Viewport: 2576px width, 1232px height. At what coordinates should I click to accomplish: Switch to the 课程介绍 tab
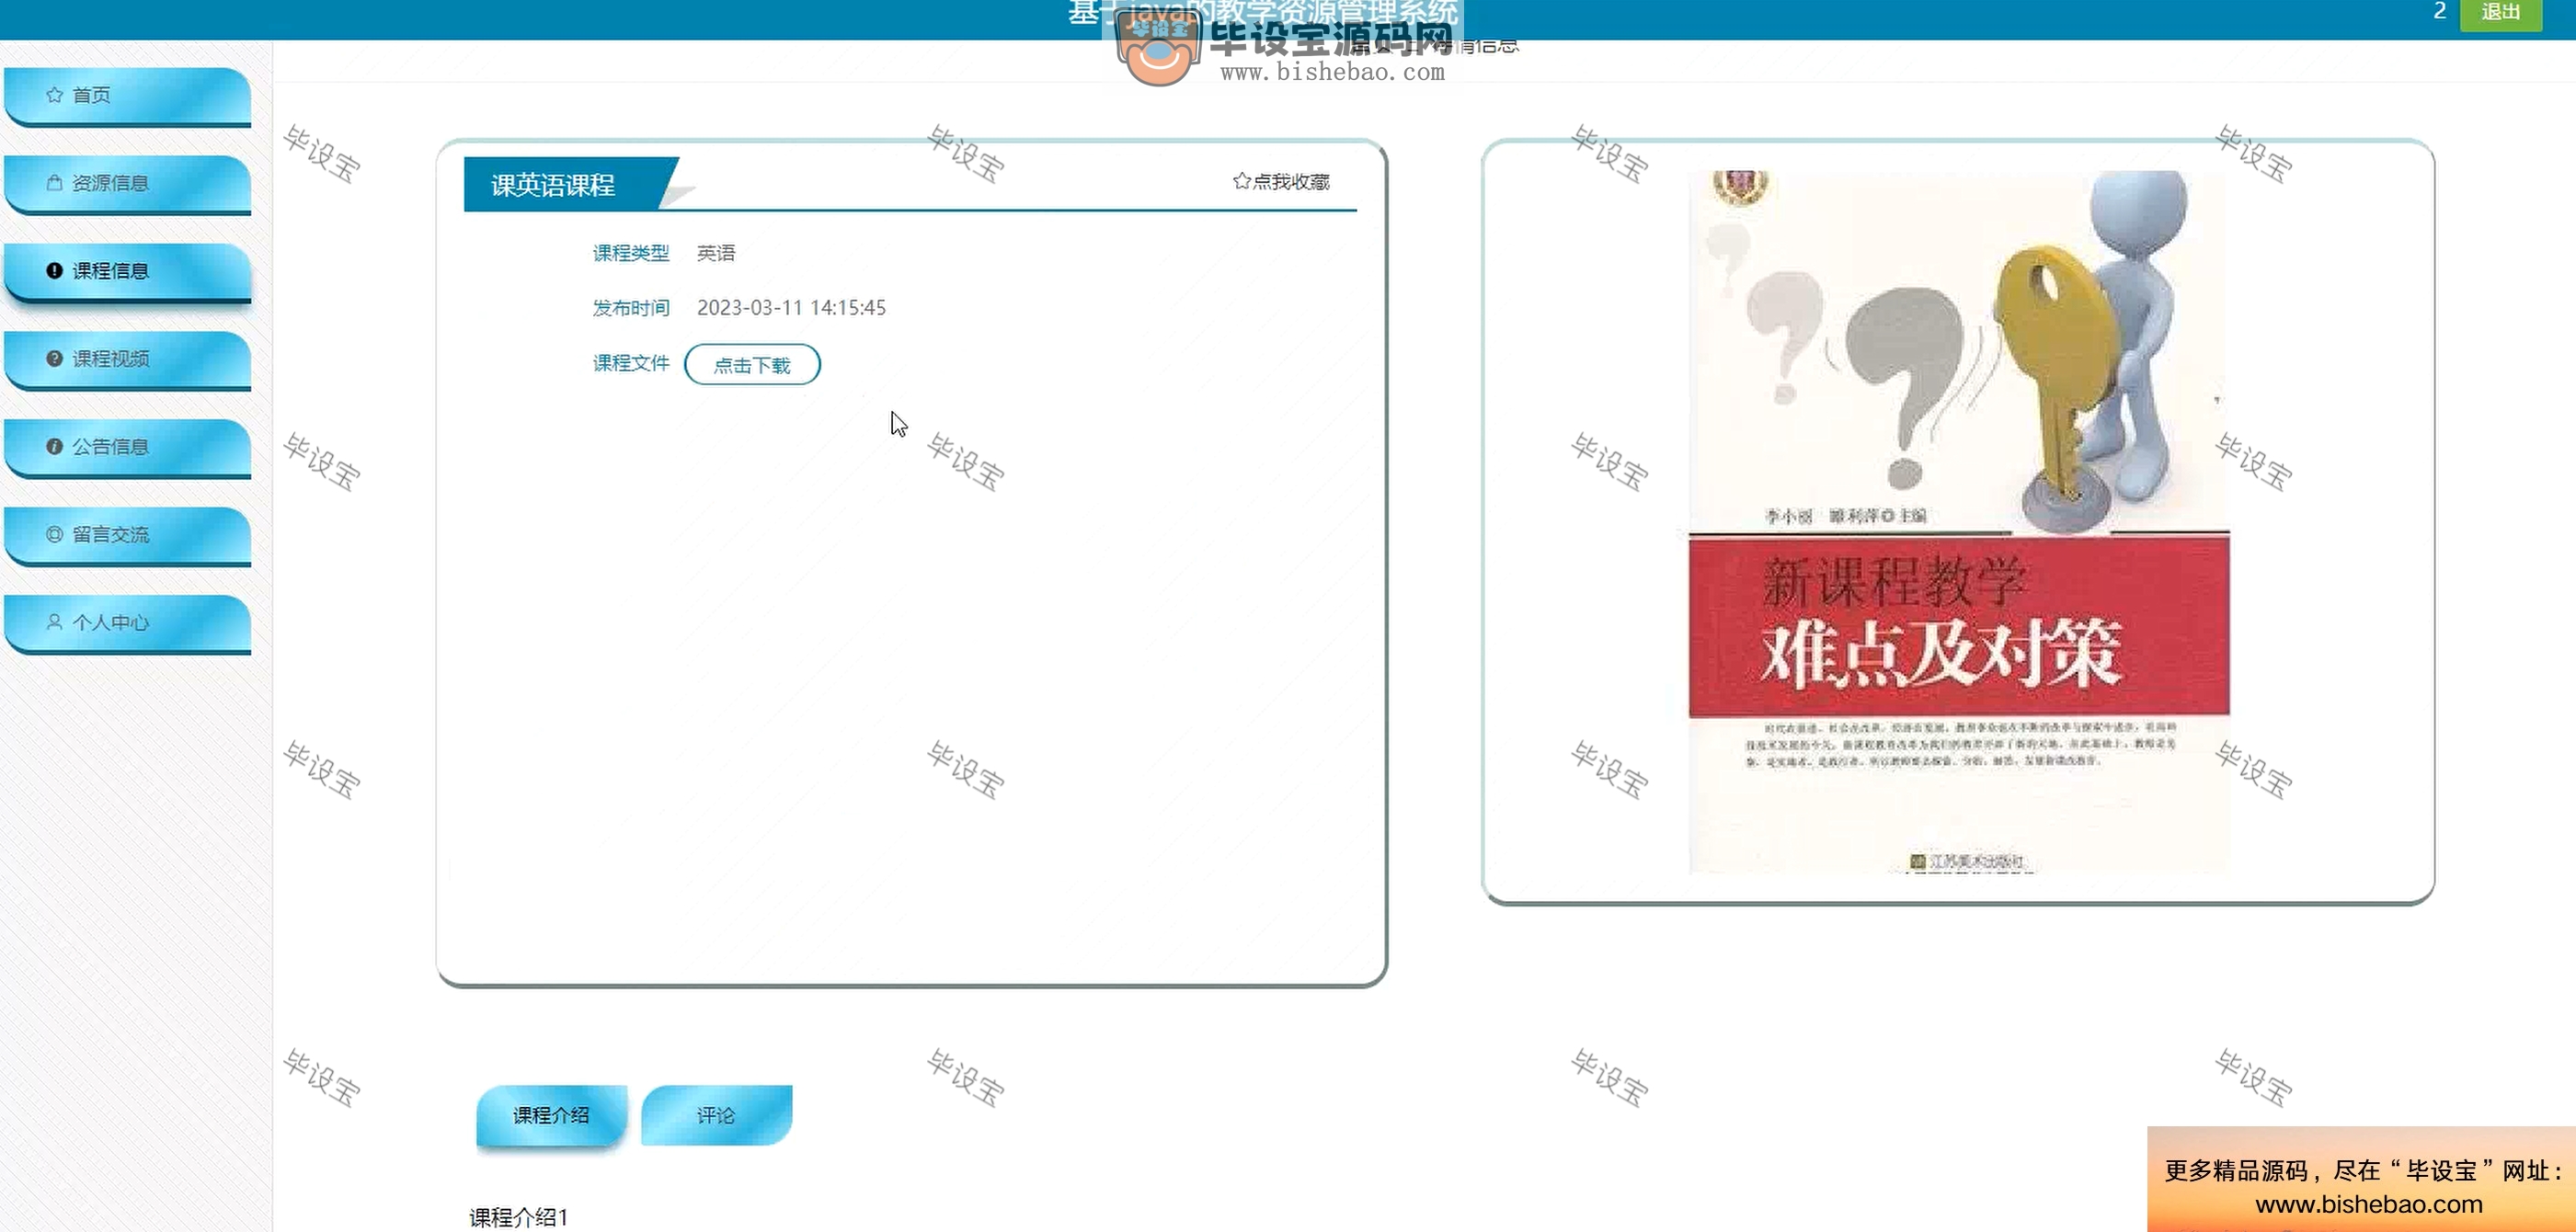point(551,1115)
